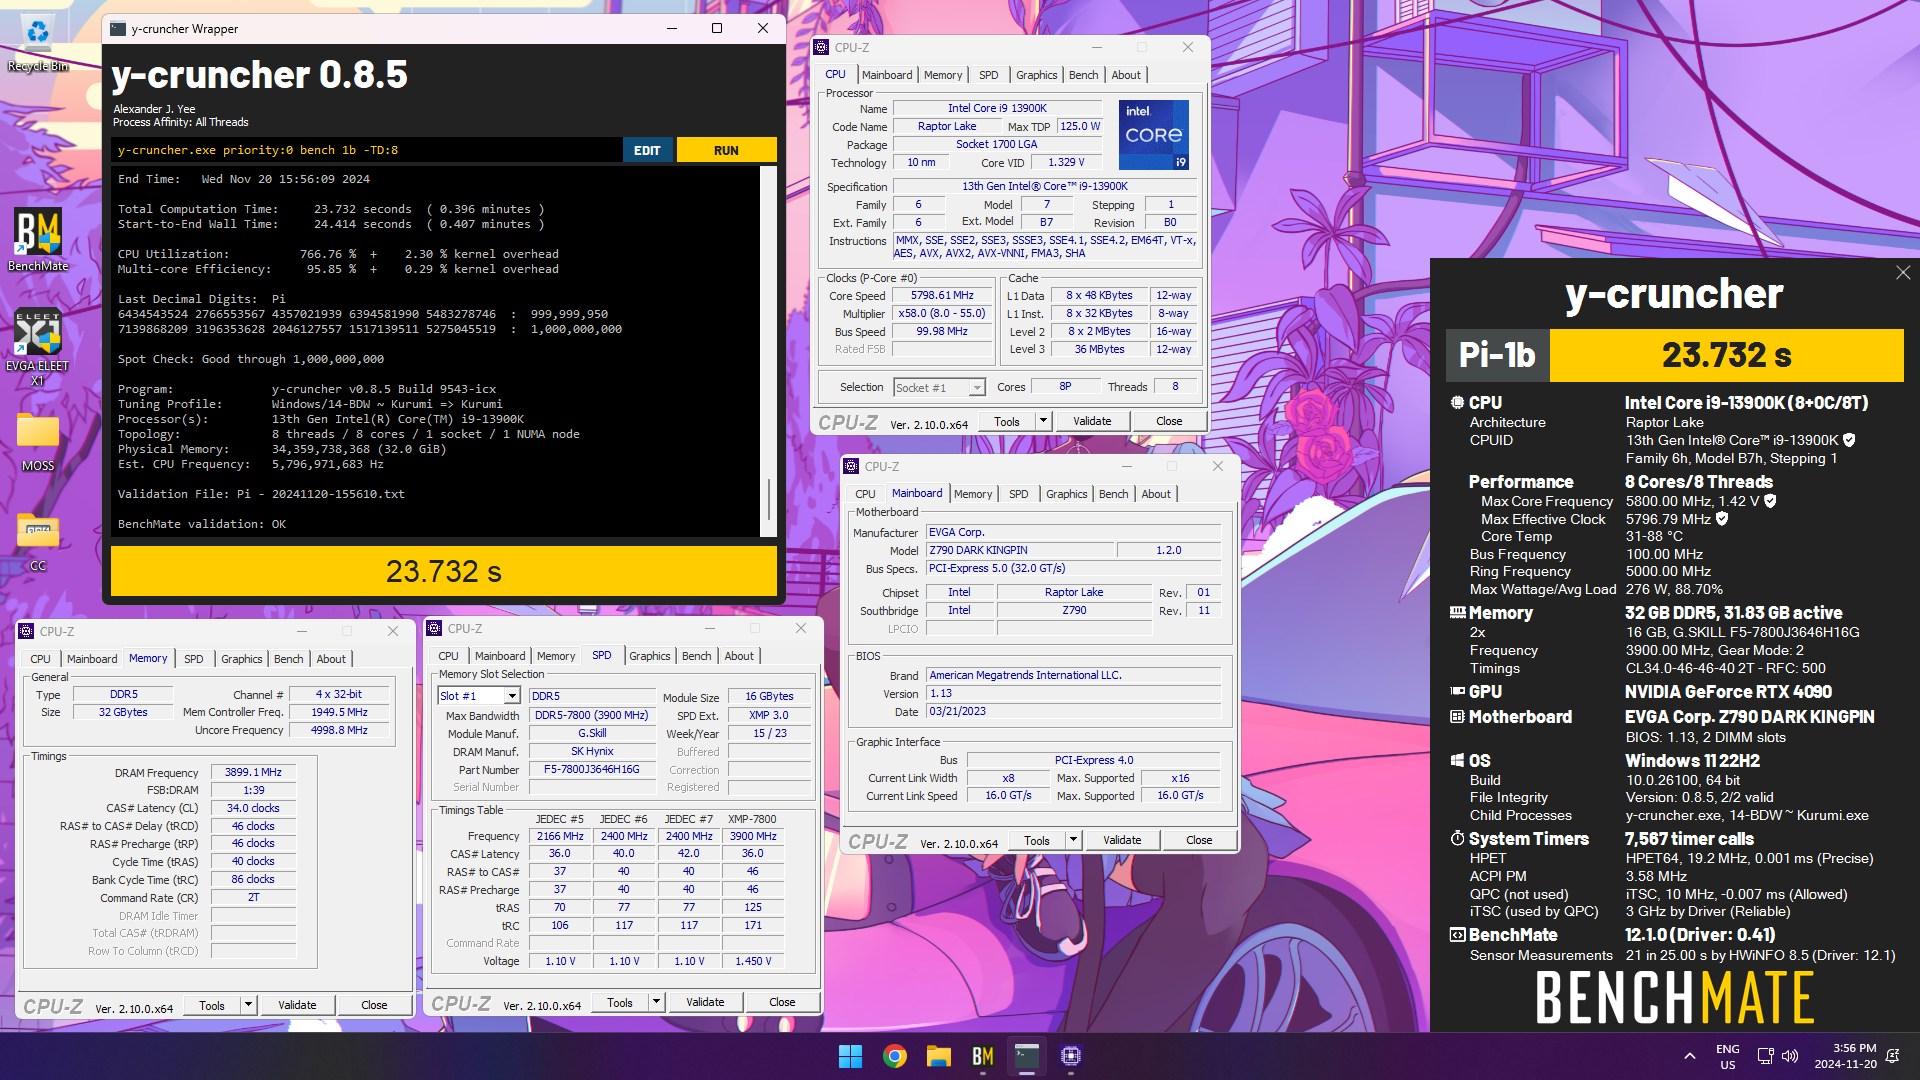
Task: Switch to the About tab in the top CPU-Z window
Action: click(1126, 75)
